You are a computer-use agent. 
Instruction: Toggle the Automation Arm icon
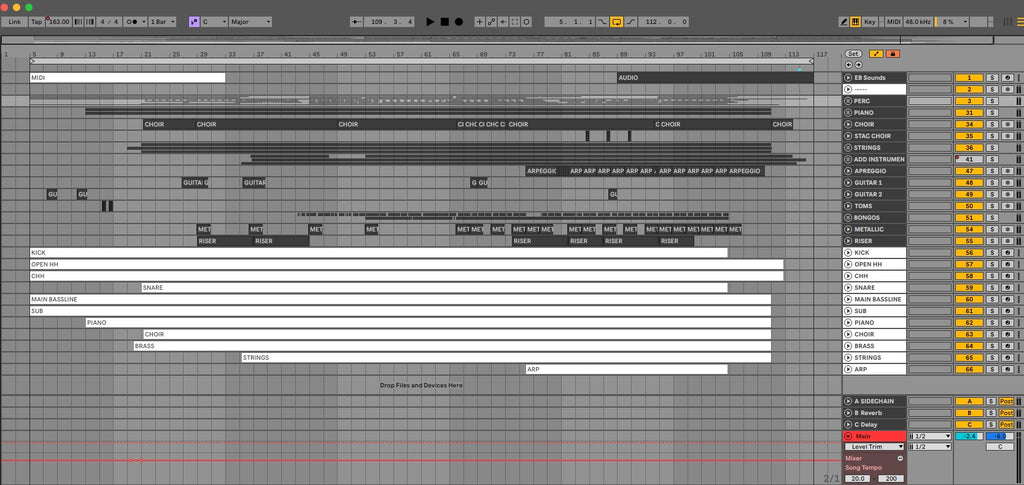(491, 22)
